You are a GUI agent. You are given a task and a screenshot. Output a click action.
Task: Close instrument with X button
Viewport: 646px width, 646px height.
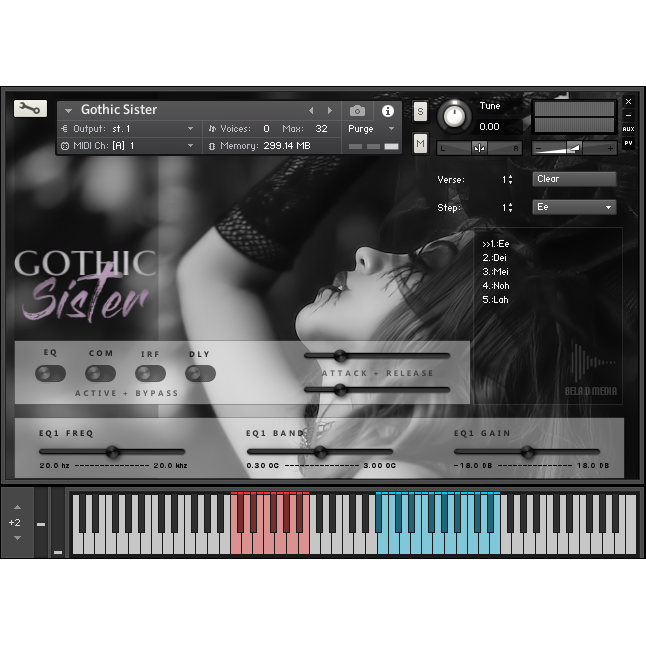tap(628, 101)
